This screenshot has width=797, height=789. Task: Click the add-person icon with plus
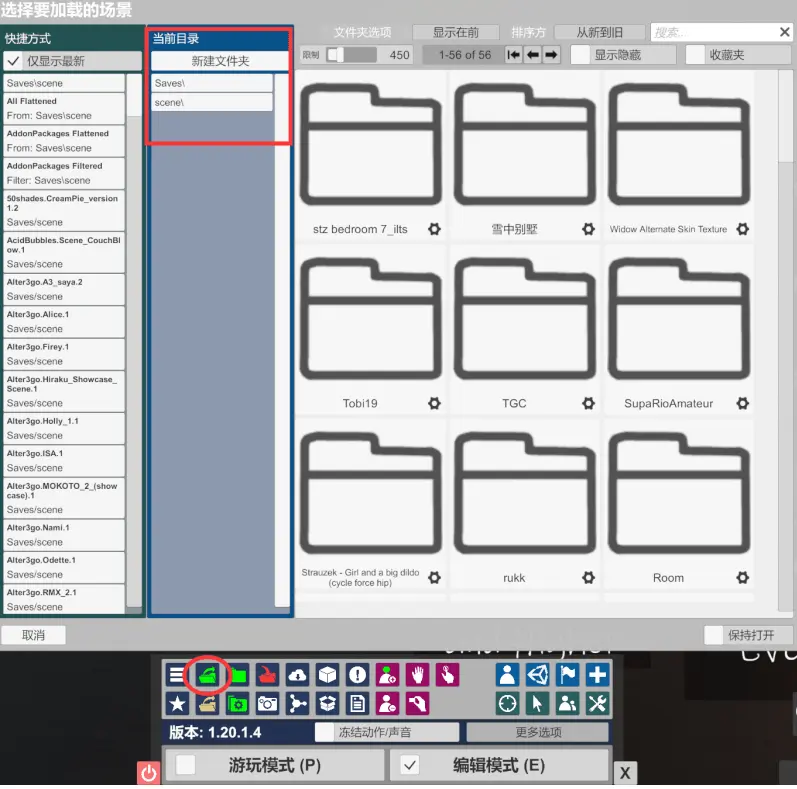[387, 675]
